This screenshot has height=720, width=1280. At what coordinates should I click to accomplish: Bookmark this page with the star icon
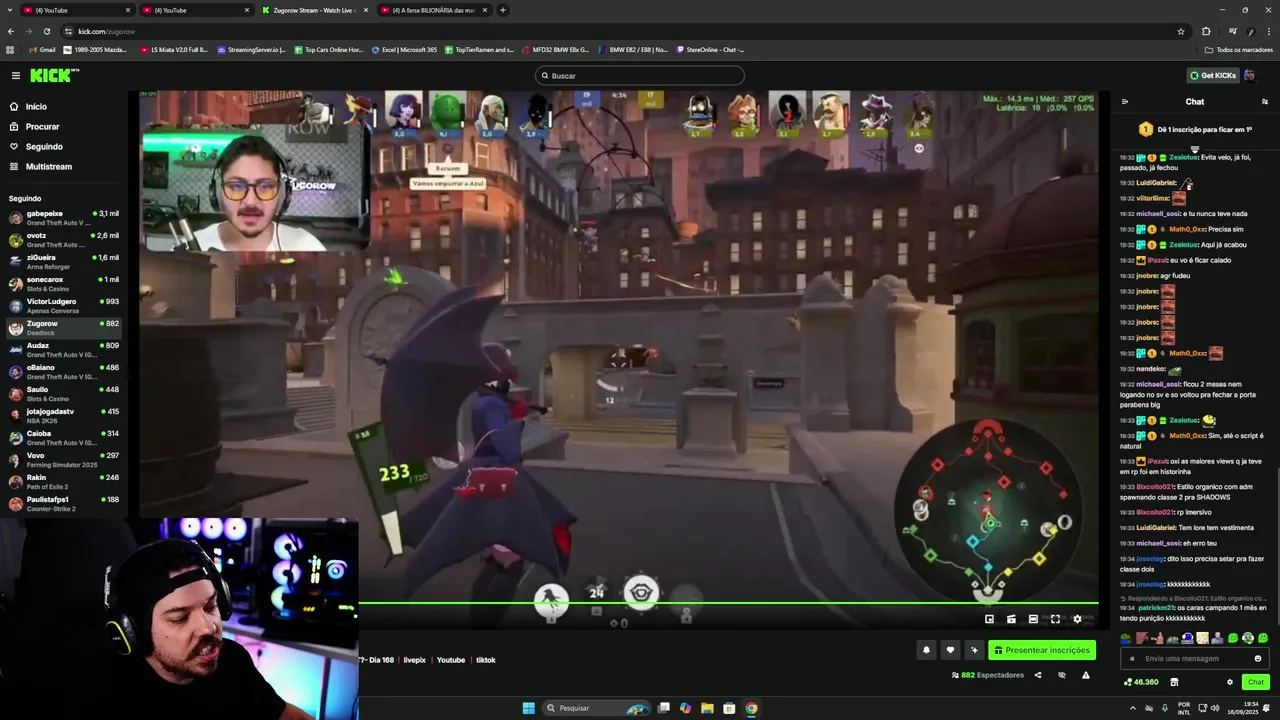tap(1181, 31)
